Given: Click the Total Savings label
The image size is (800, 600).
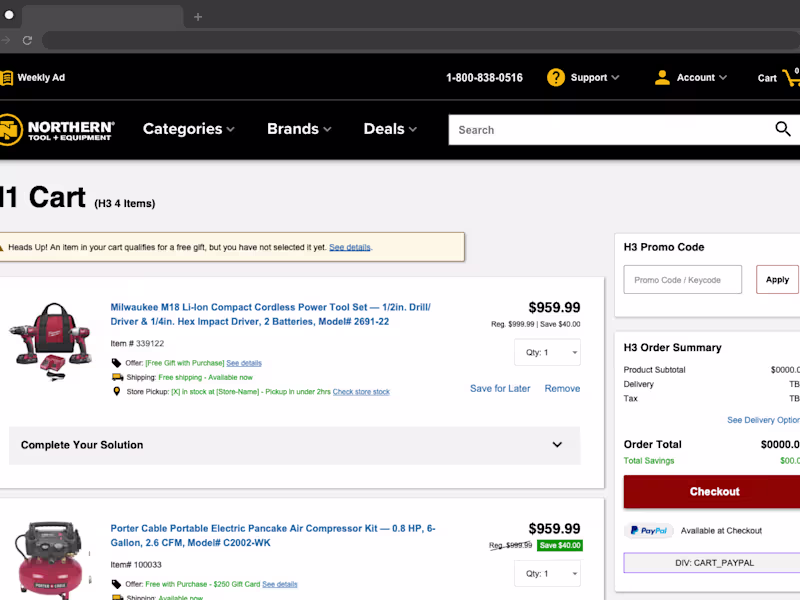Looking at the screenshot, I should [x=648, y=461].
